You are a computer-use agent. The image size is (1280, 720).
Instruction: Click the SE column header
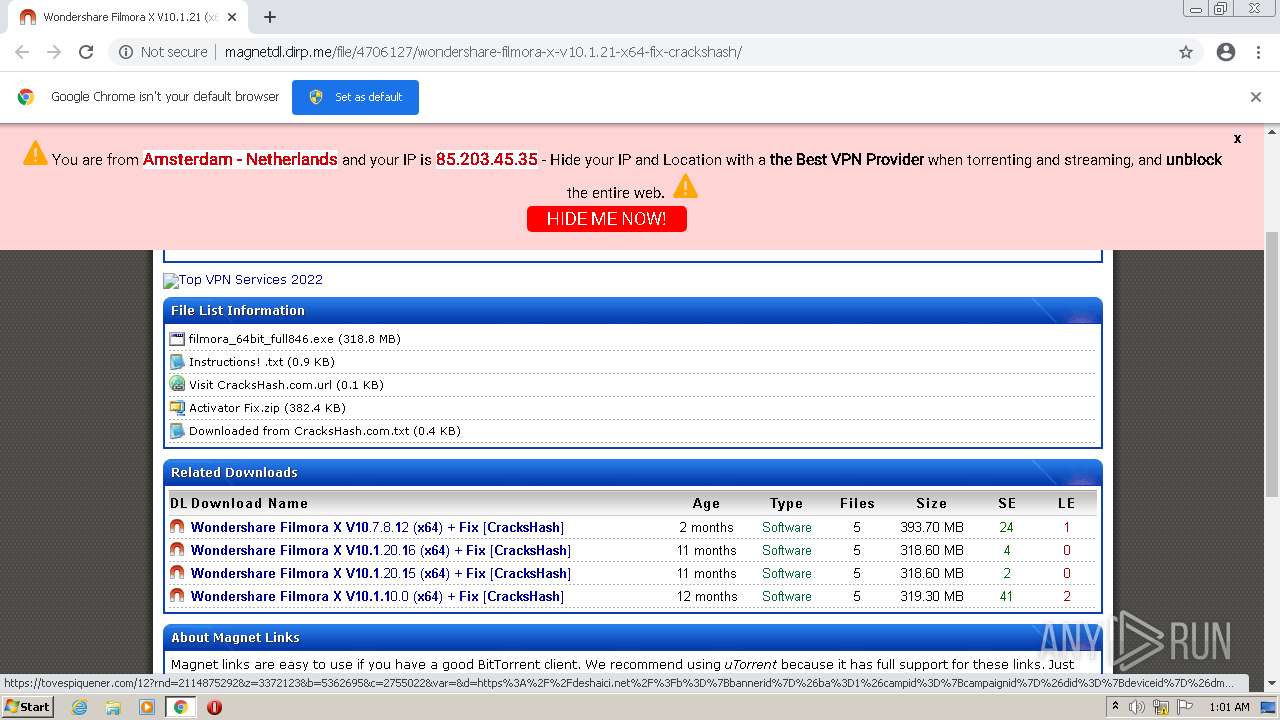coord(1007,503)
